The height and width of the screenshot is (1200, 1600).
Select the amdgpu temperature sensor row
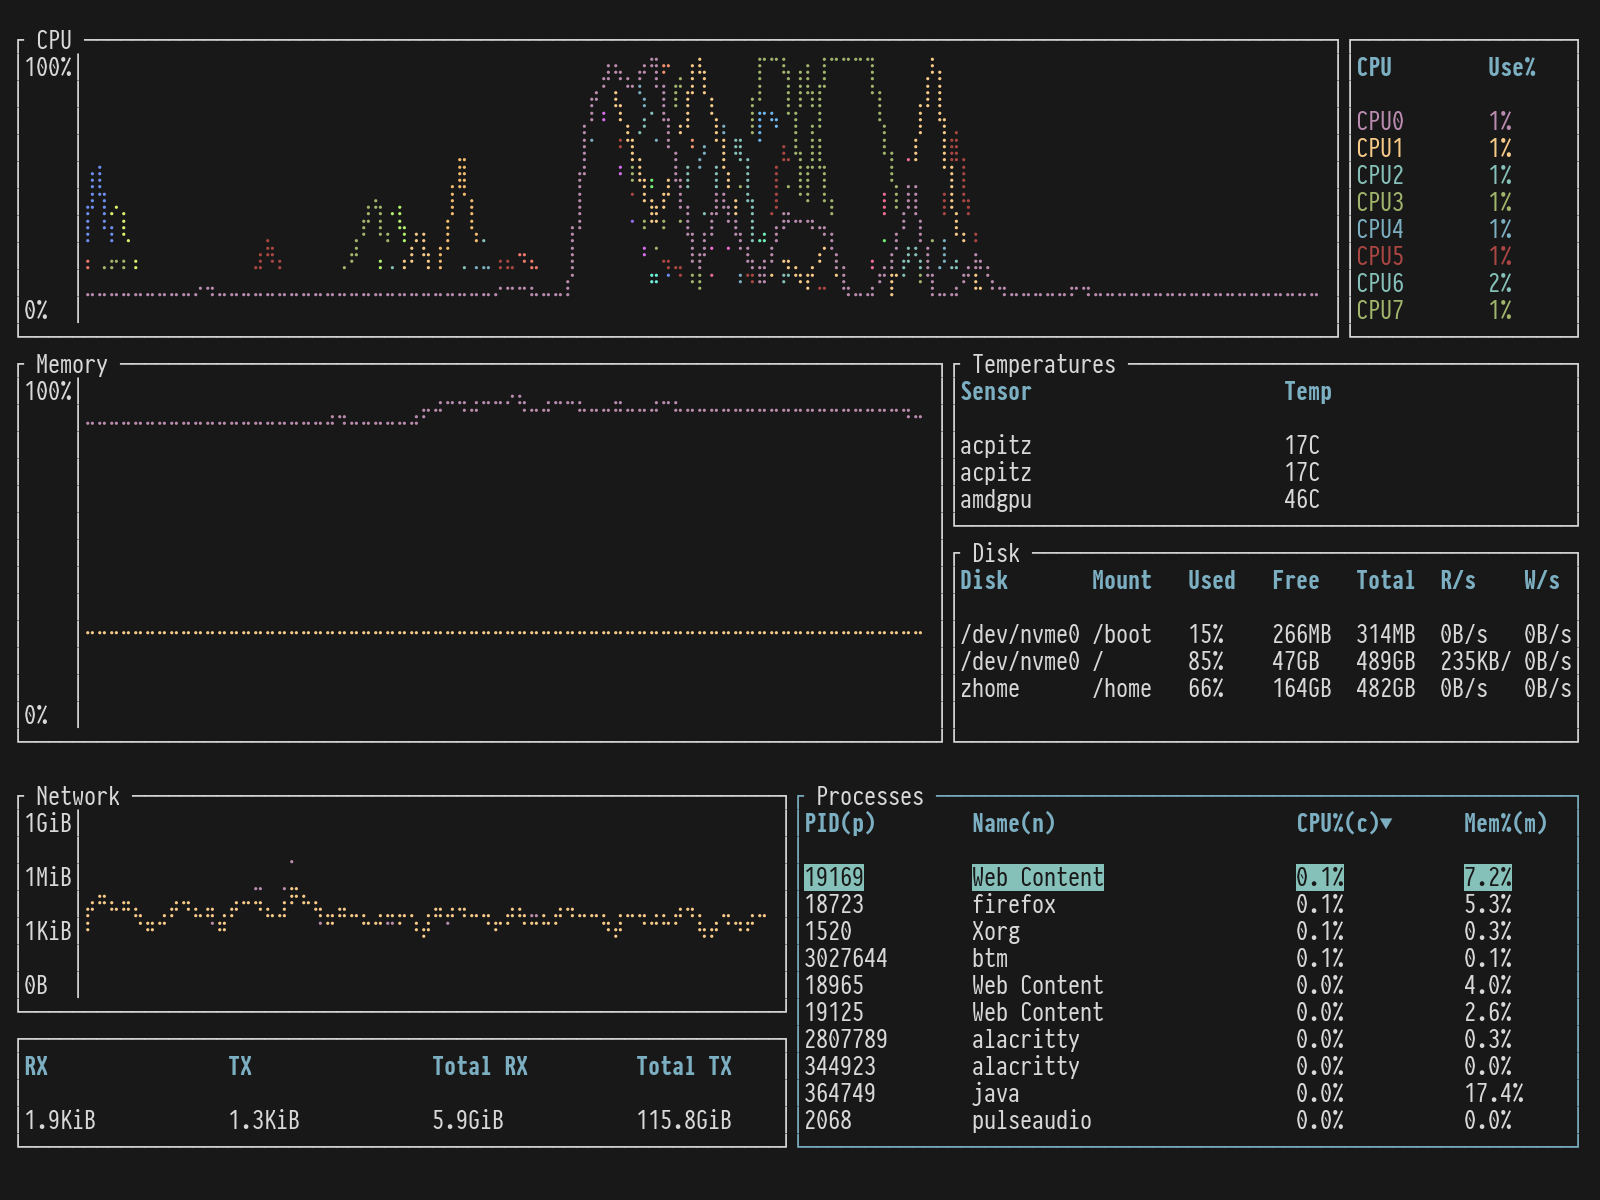pyautogui.click(x=1266, y=499)
